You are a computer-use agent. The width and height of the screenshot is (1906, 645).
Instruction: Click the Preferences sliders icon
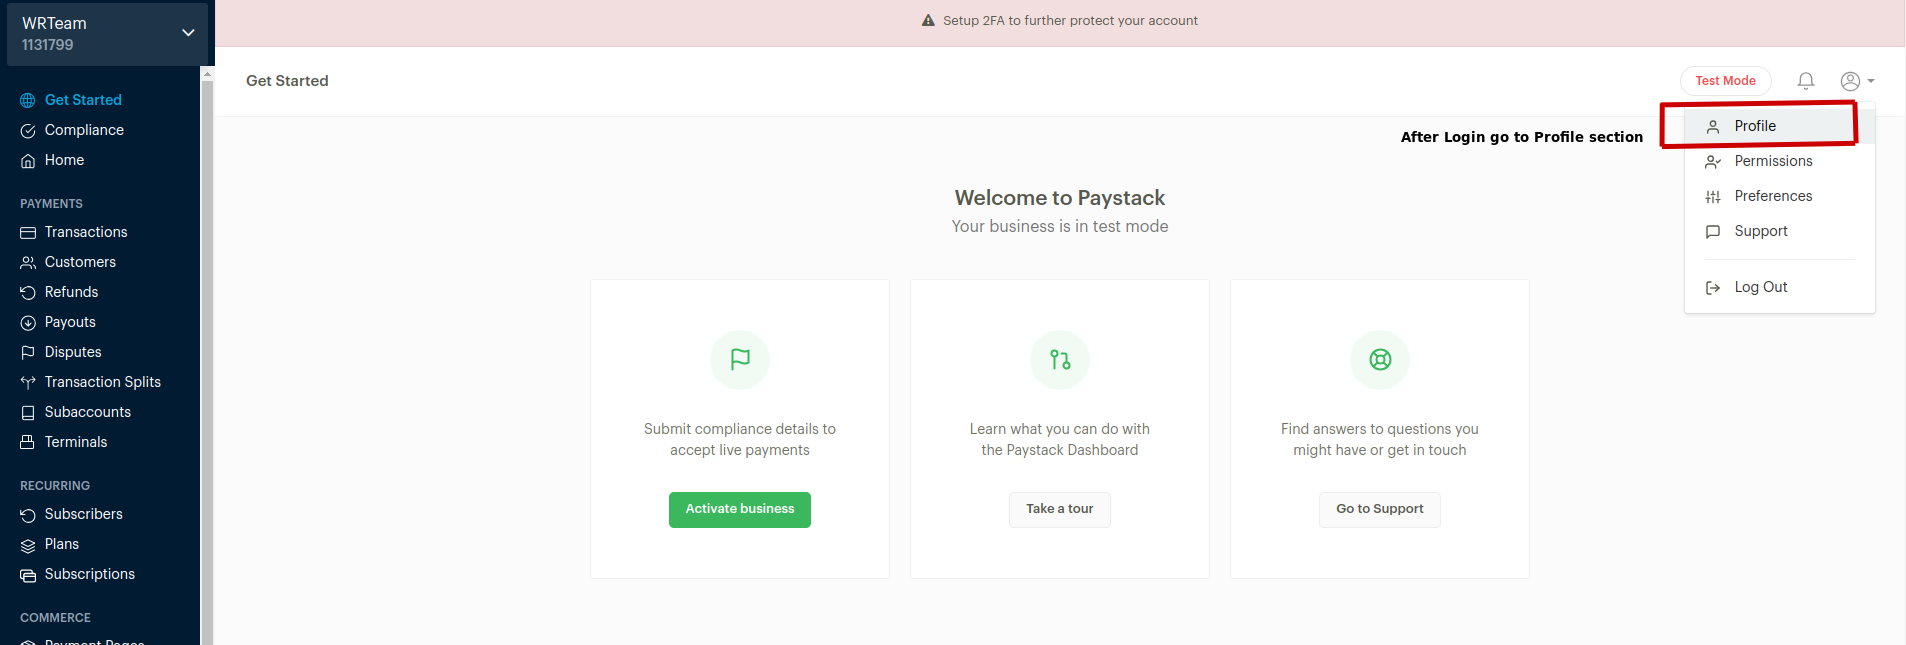(1713, 197)
